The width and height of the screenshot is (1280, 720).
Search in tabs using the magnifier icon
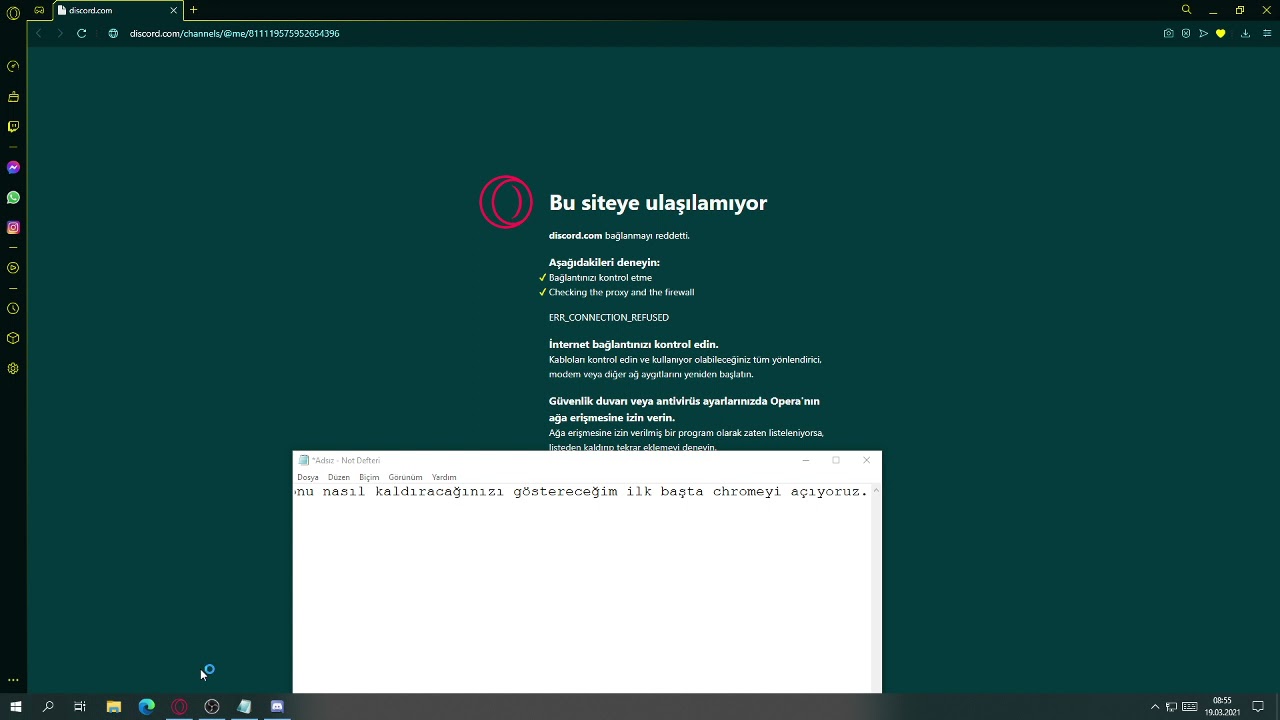pyautogui.click(x=1186, y=10)
